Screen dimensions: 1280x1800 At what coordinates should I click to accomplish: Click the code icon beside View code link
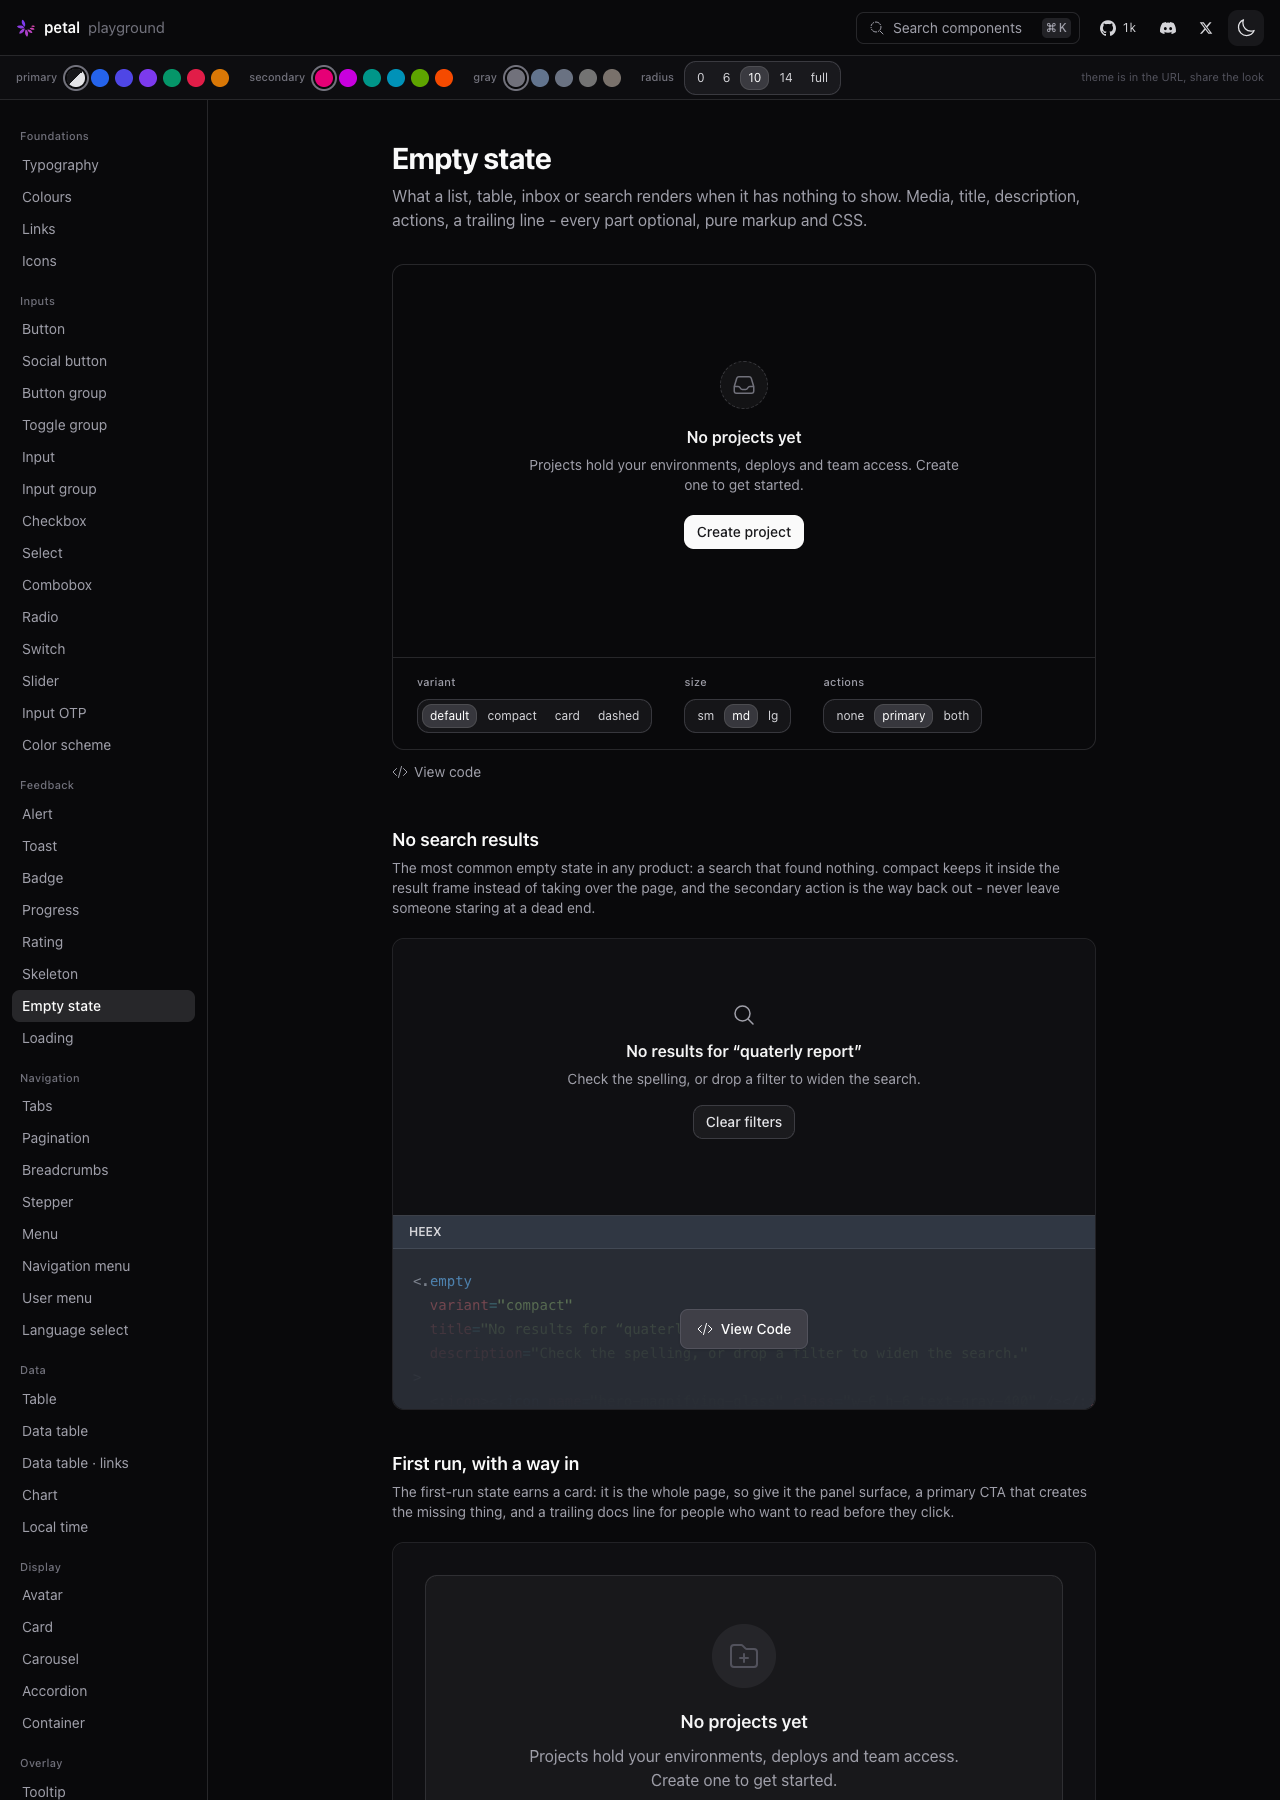point(400,772)
